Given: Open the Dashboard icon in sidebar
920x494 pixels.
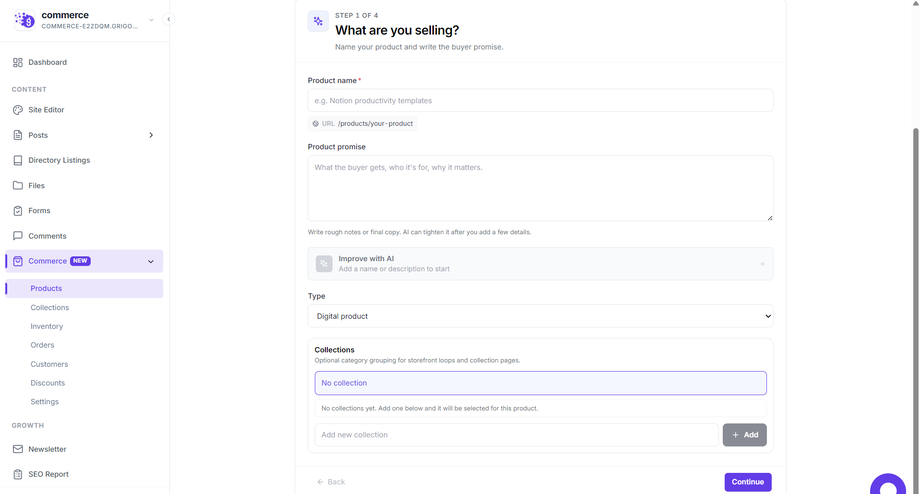Looking at the screenshot, I should point(18,62).
